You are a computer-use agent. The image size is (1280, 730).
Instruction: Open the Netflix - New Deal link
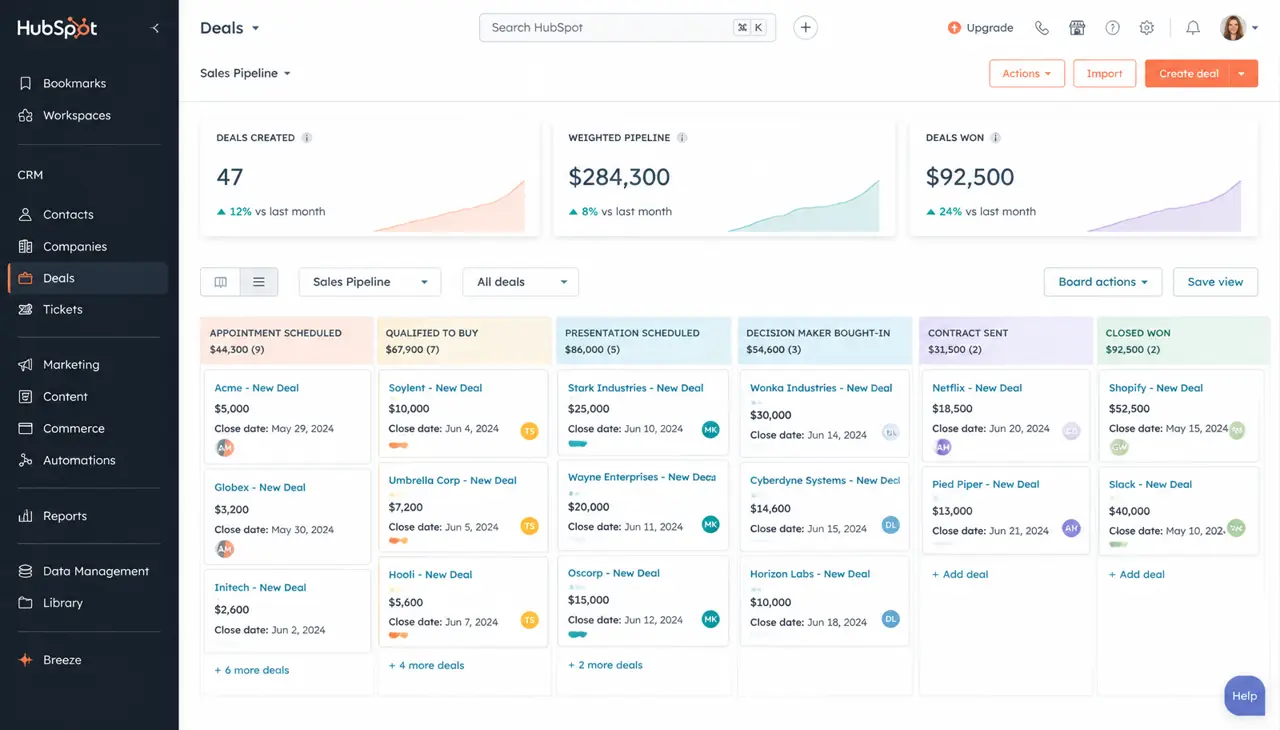[x=978, y=388]
